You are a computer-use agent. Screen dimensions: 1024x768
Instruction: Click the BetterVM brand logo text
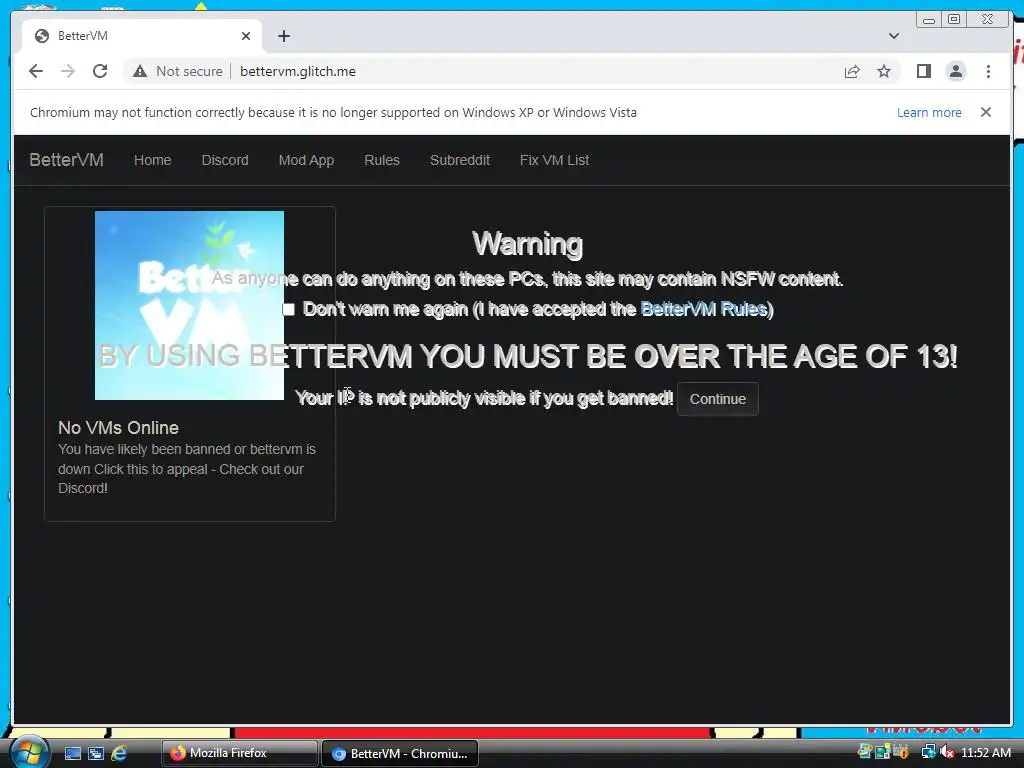coord(67,160)
